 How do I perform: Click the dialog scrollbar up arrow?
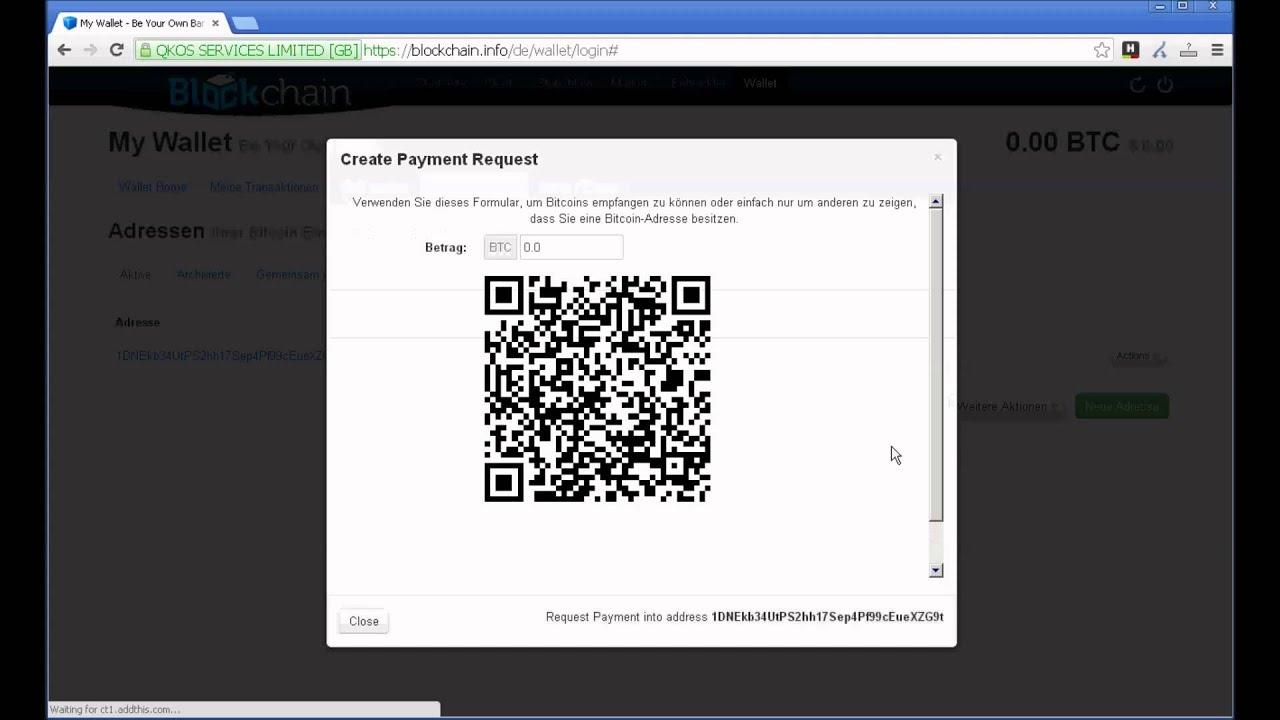[936, 202]
